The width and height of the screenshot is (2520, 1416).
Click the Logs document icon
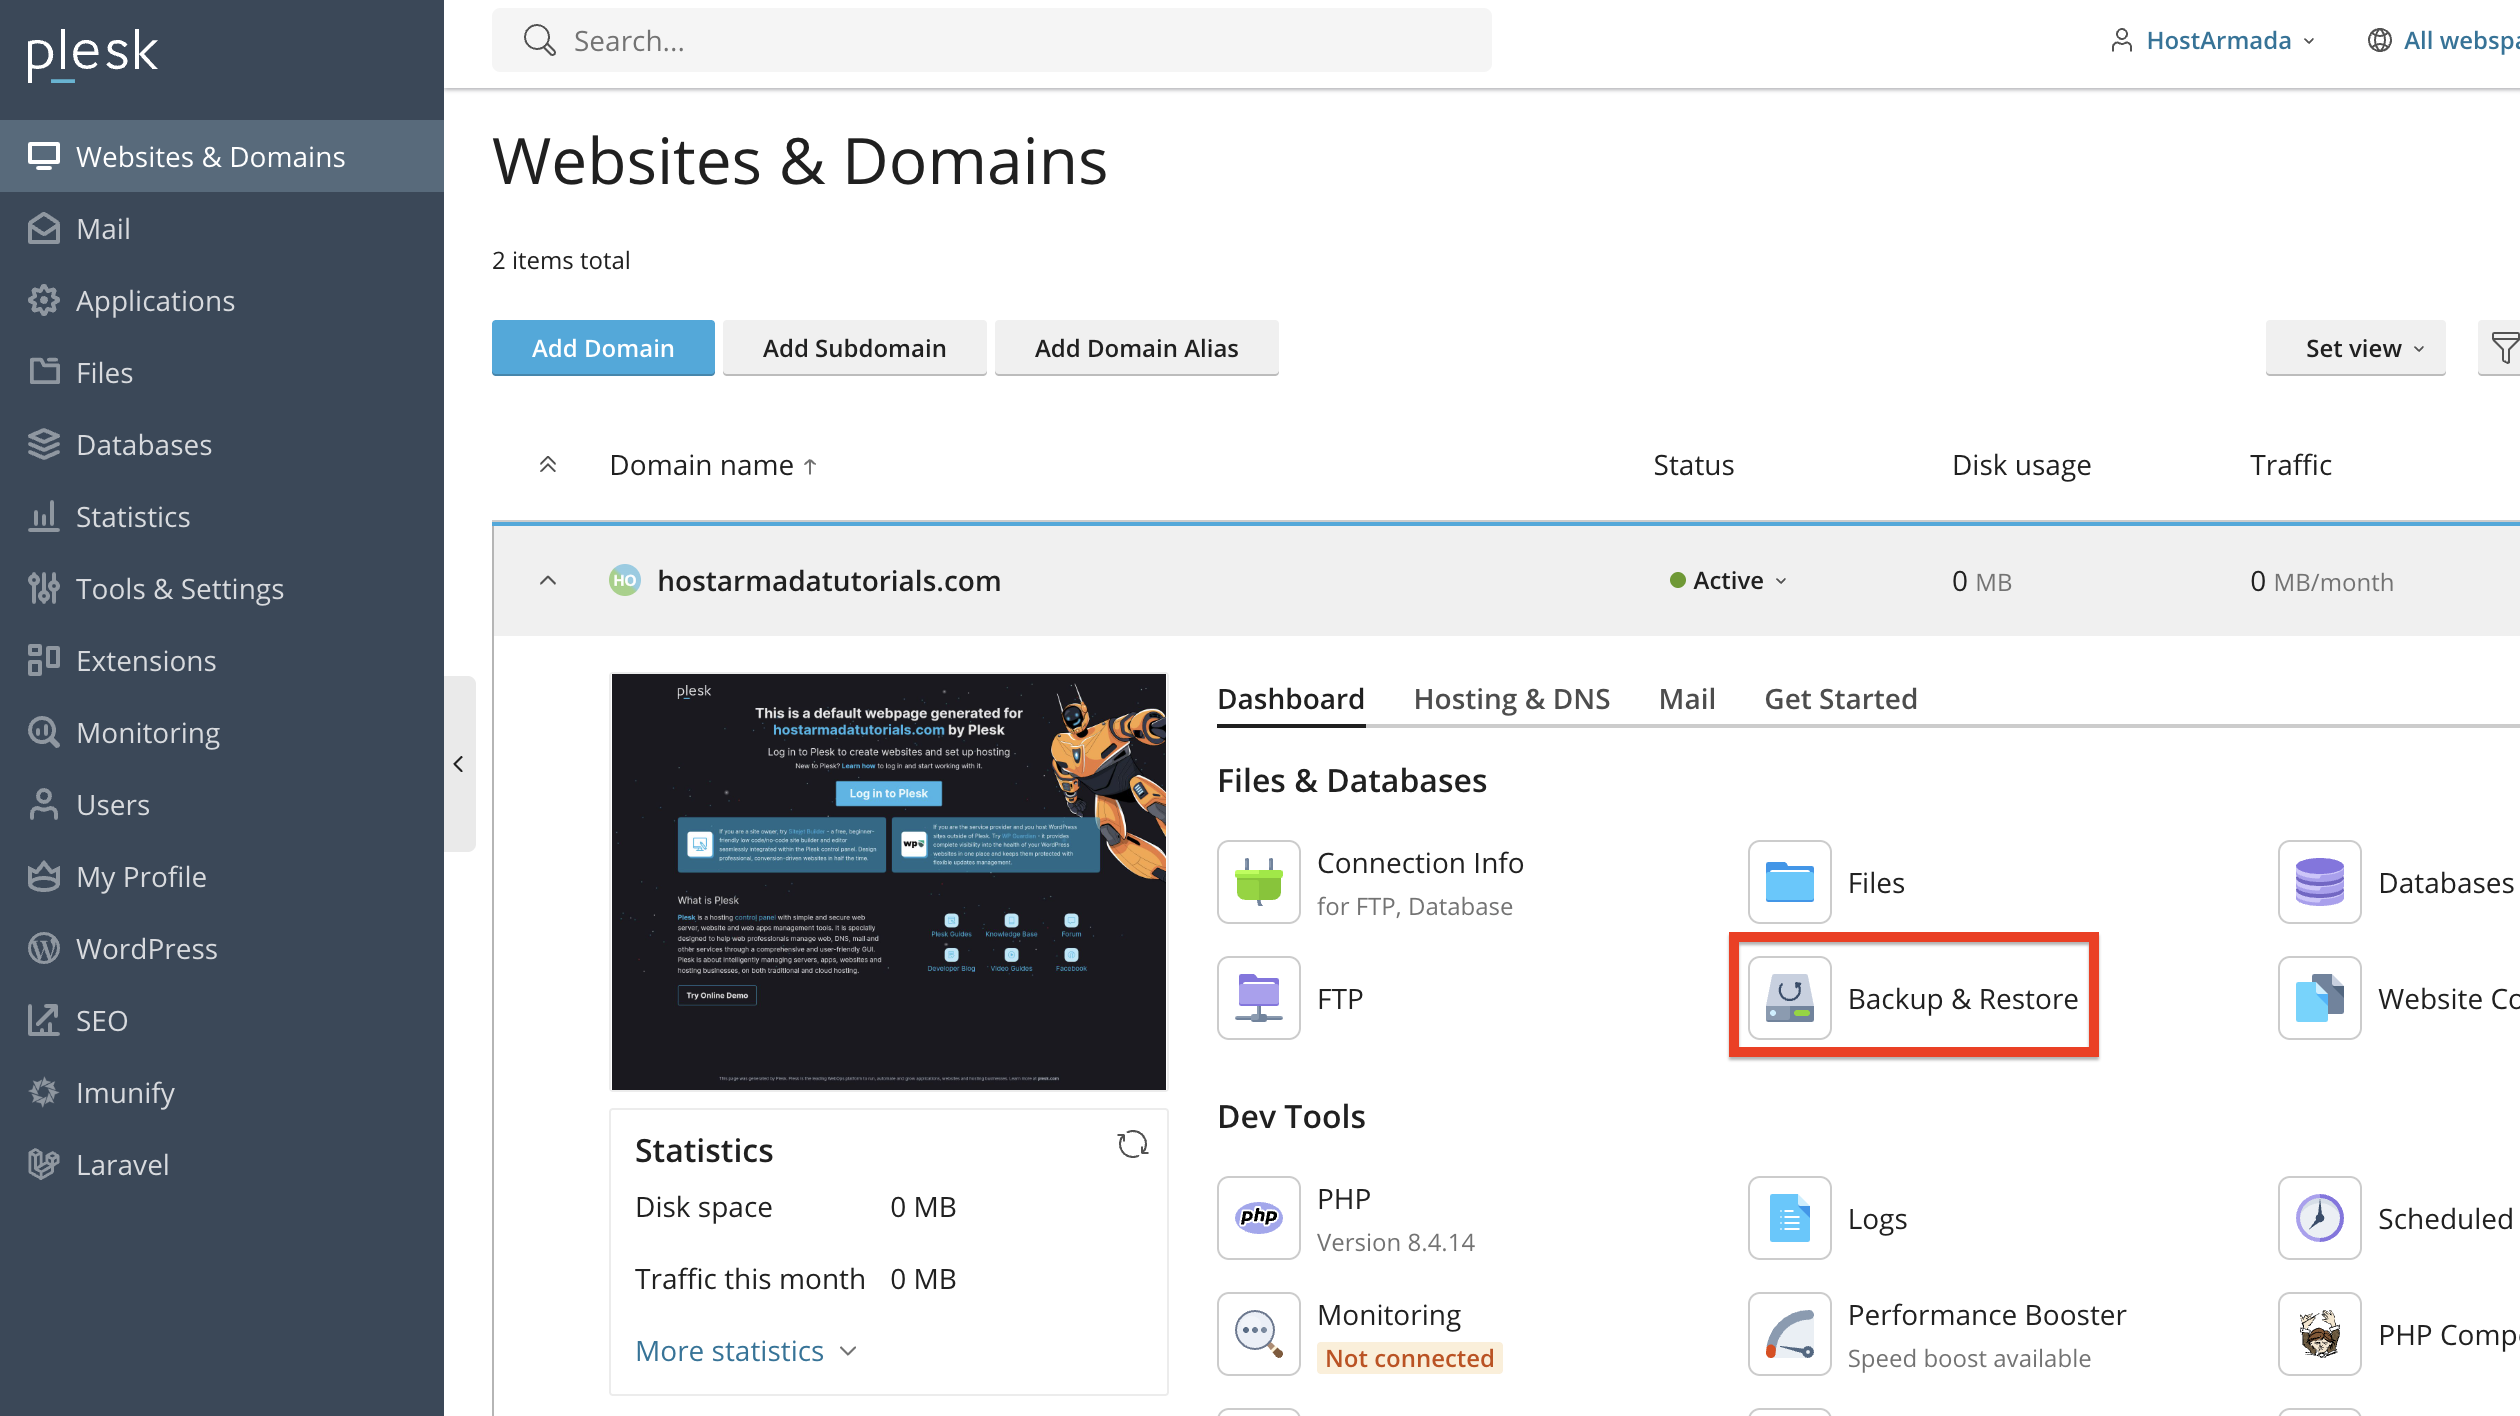[1790, 1218]
